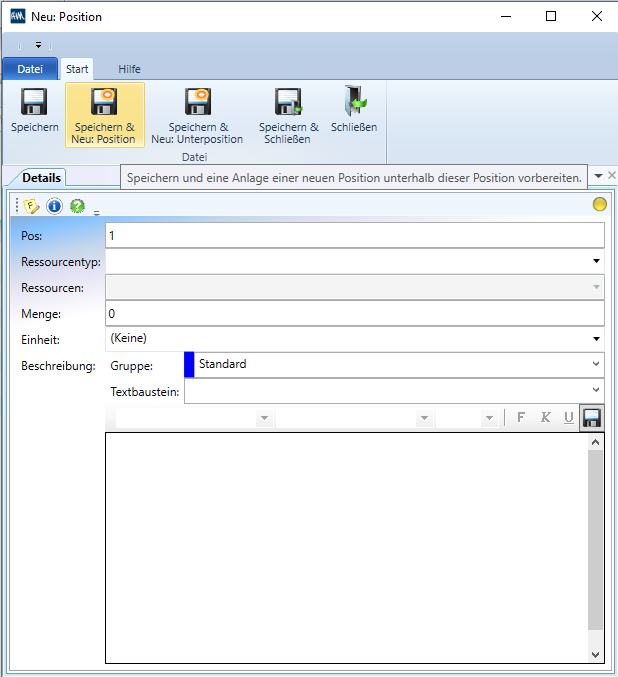Click the yellow F note icon
618x677 pixels.
[32, 206]
